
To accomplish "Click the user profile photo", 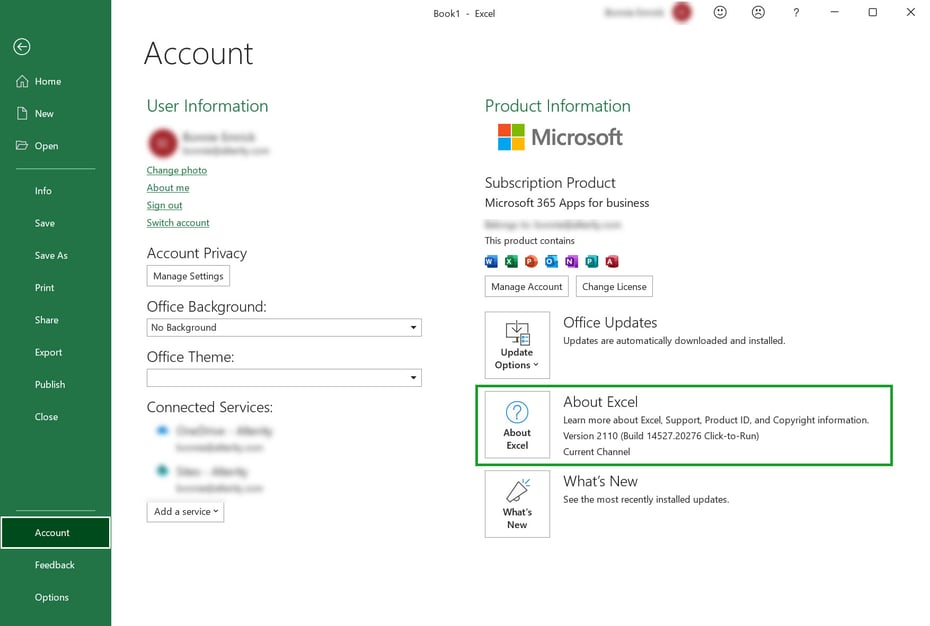I will click(x=162, y=142).
